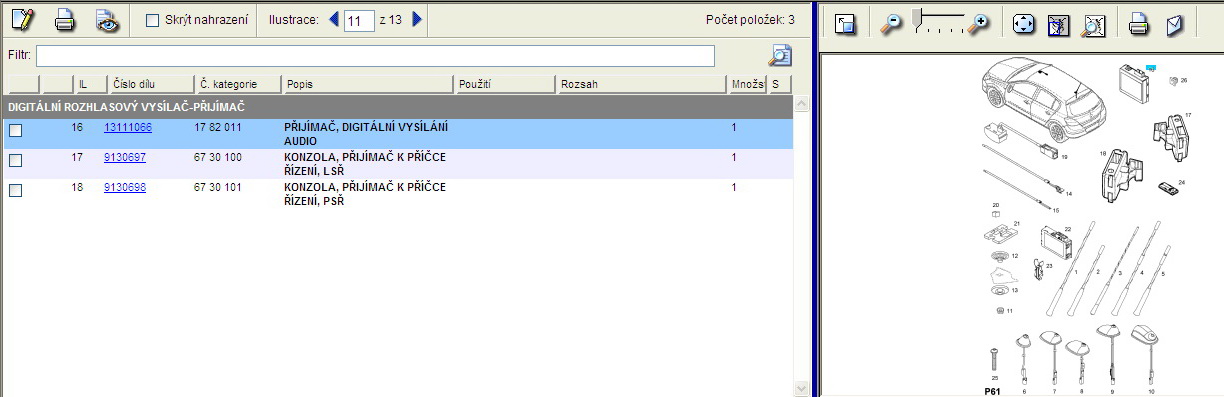
Task: Click the S column header
Action: (x=779, y=85)
